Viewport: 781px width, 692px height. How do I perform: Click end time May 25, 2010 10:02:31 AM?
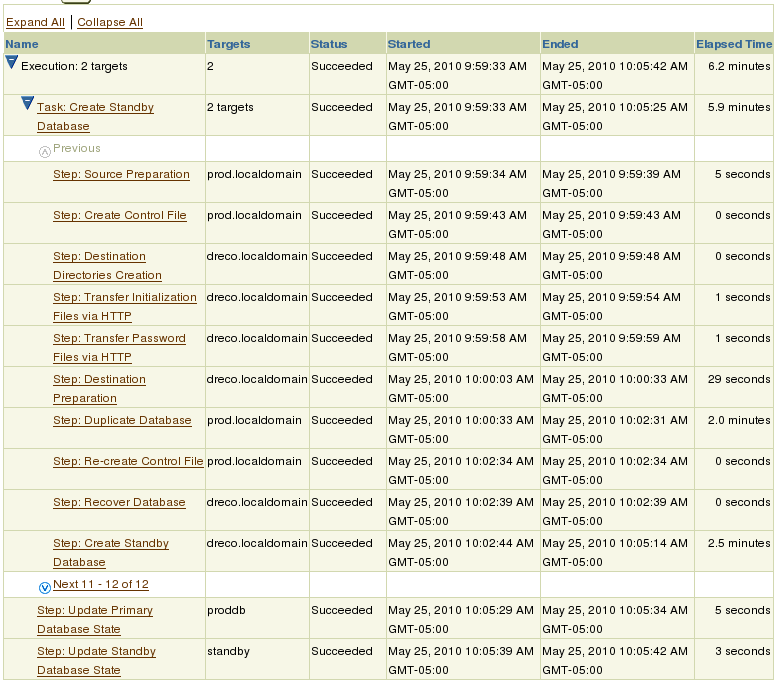615,429
